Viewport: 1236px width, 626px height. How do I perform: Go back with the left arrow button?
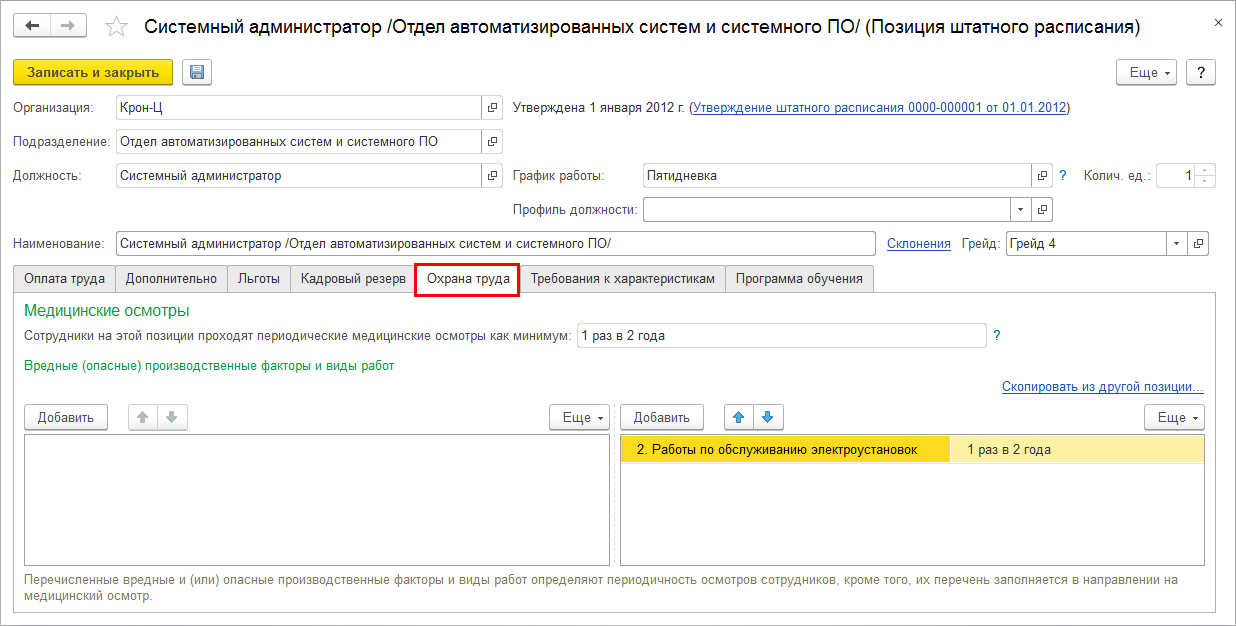pos(32,26)
